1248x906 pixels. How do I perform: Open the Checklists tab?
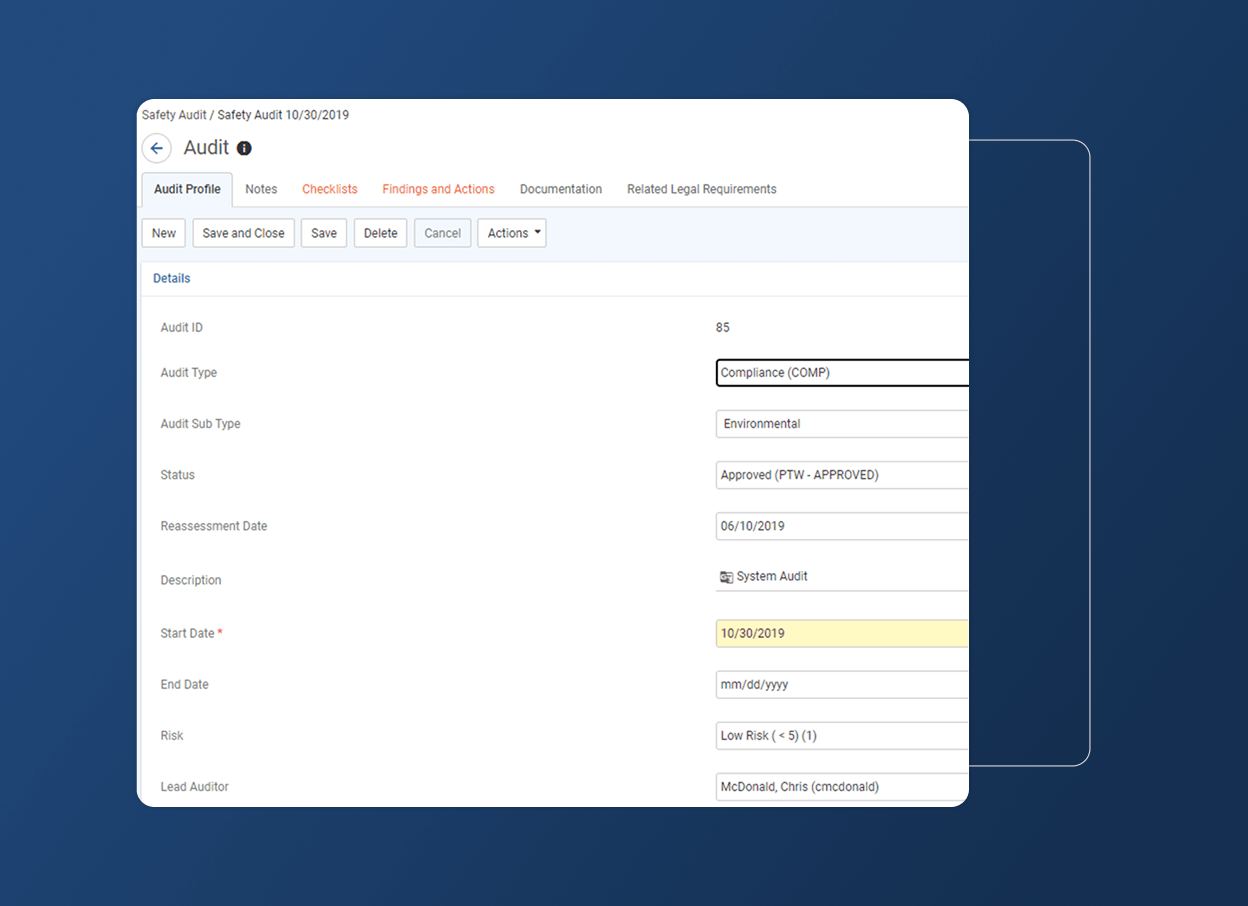click(329, 189)
